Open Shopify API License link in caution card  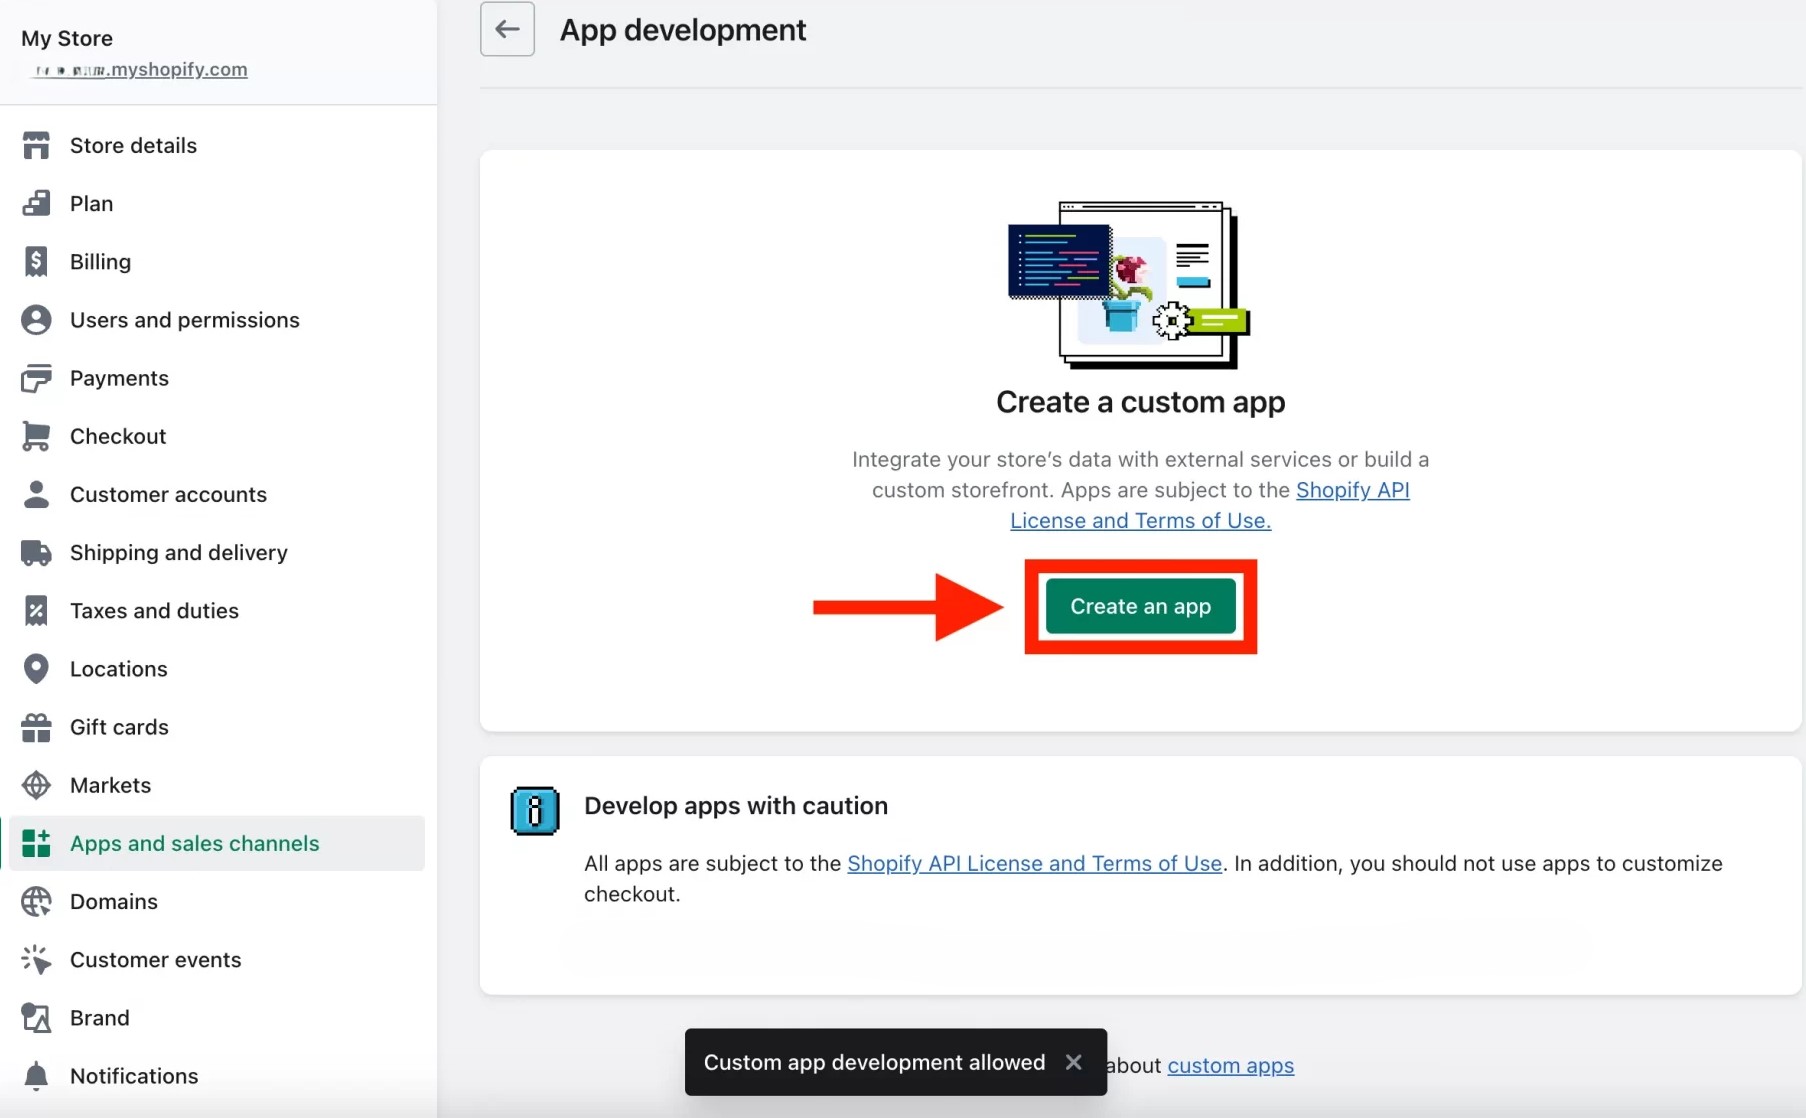[x=1034, y=863]
